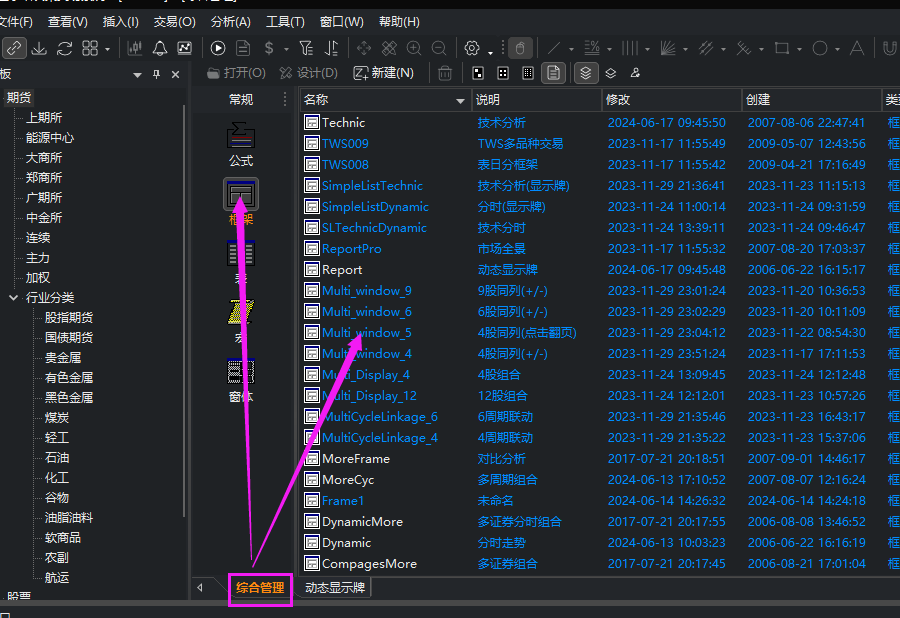This screenshot has height=618, width=900.
Task: Click the link chain toolbar icon
Action: (x=14, y=48)
